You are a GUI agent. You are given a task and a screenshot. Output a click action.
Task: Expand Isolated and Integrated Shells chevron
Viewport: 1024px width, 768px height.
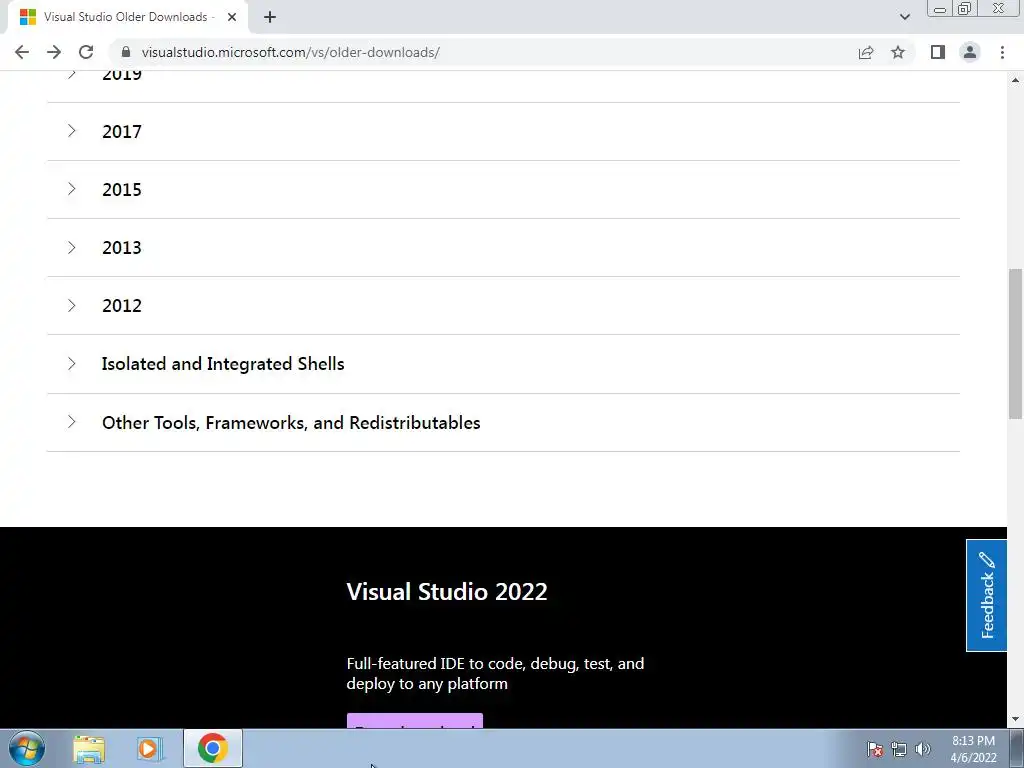(71, 363)
